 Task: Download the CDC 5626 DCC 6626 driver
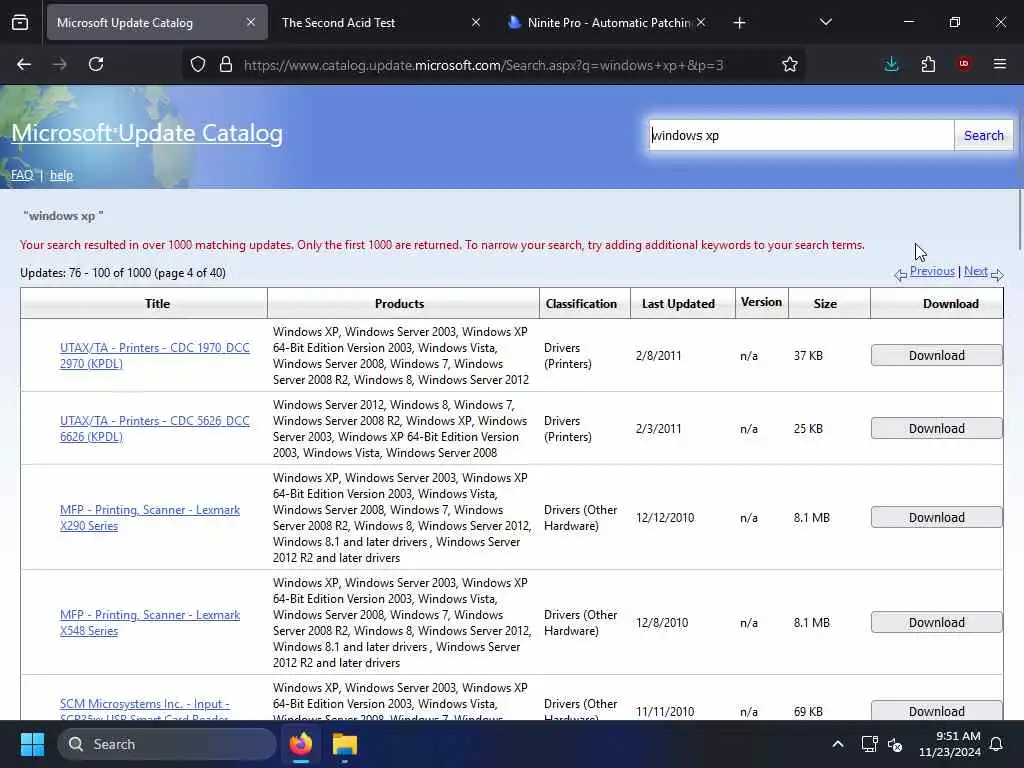tap(936, 428)
